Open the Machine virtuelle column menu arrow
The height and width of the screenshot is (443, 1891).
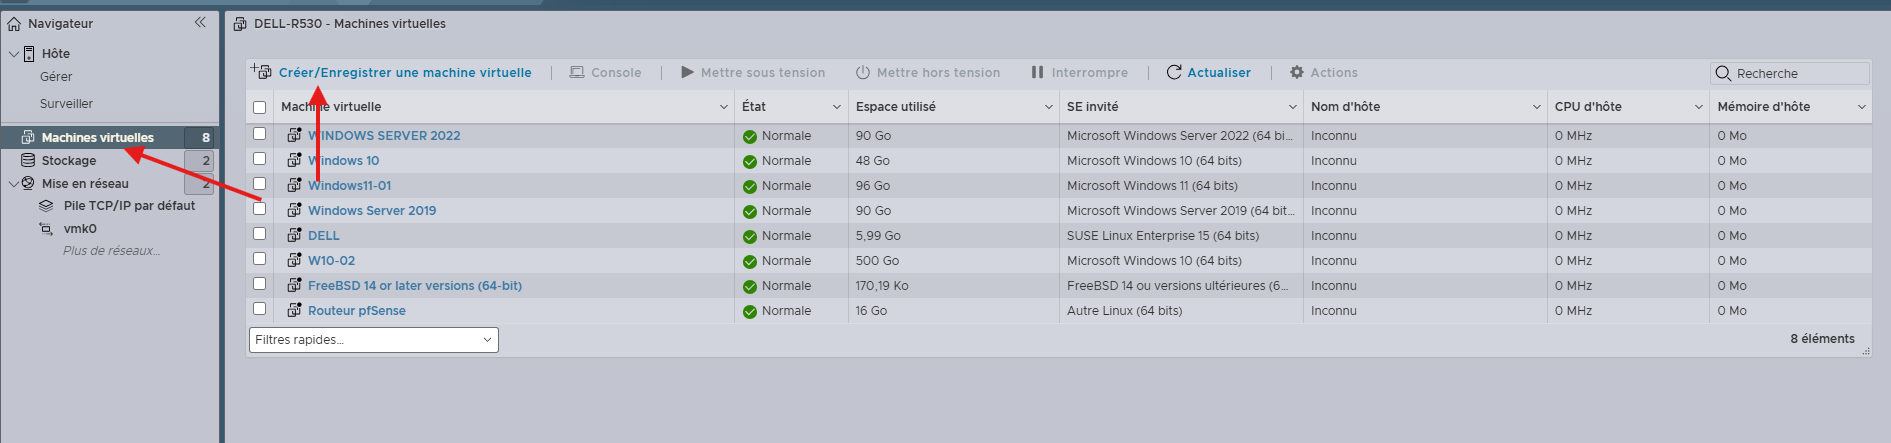pyautogui.click(x=724, y=107)
